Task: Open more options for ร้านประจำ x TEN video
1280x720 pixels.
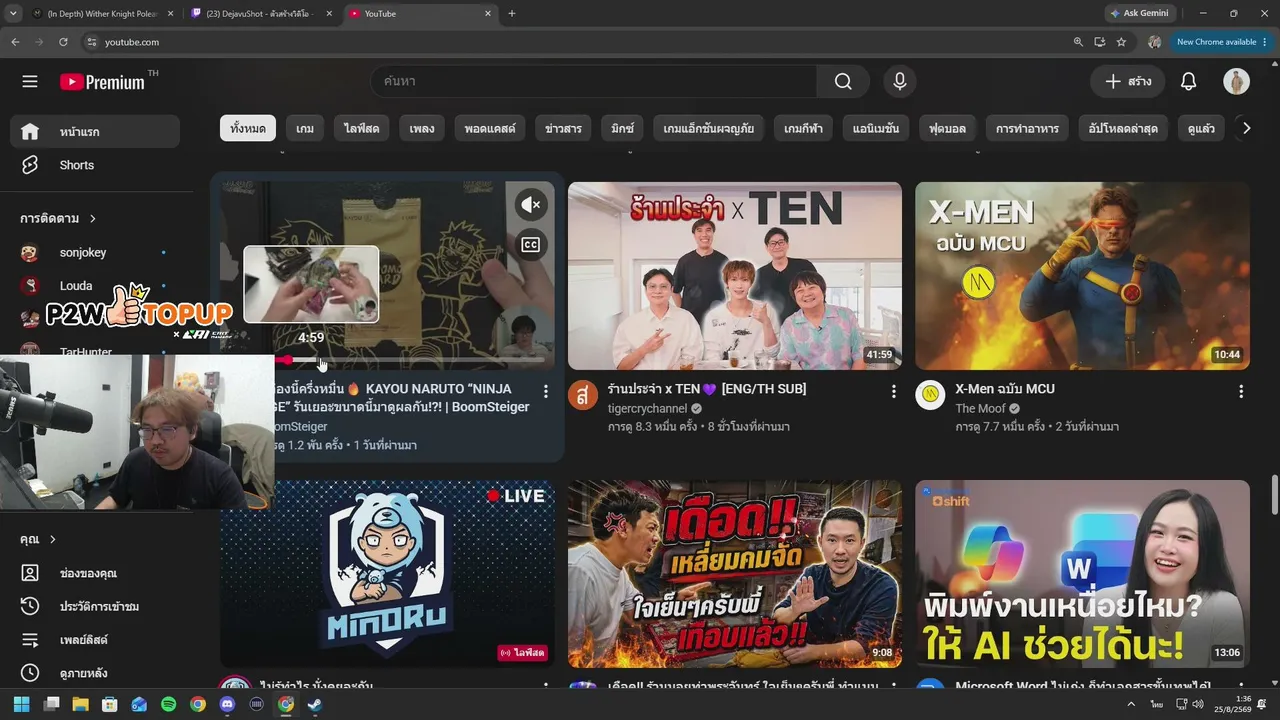Action: click(894, 392)
